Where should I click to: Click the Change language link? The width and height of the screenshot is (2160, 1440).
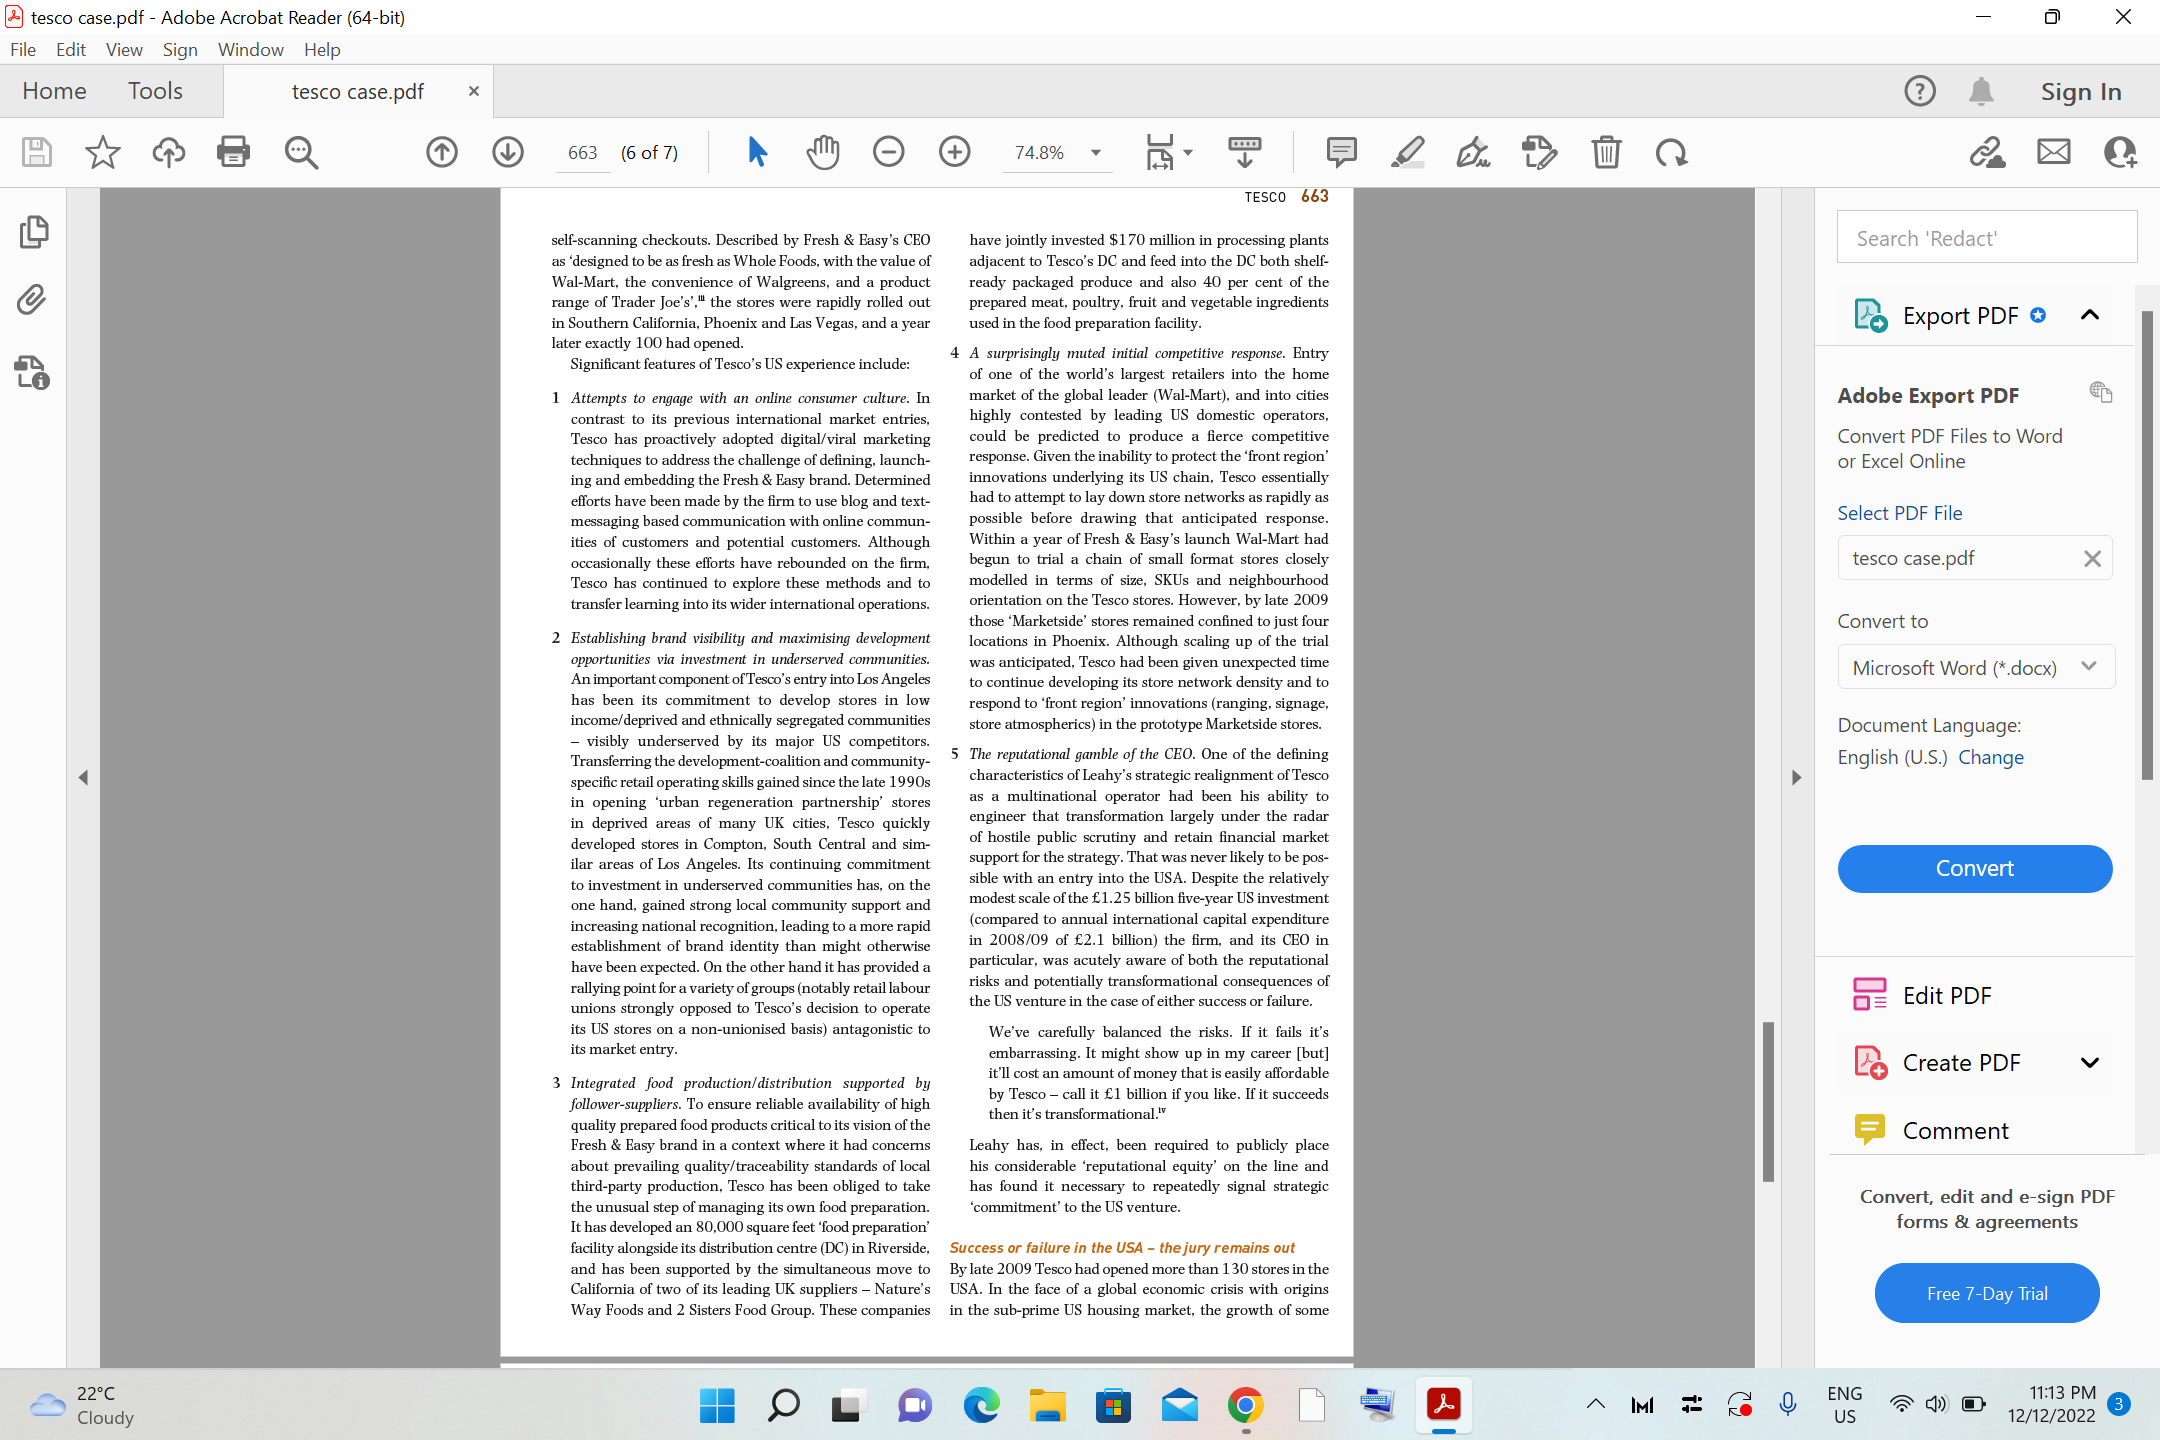pyautogui.click(x=1990, y=757)
